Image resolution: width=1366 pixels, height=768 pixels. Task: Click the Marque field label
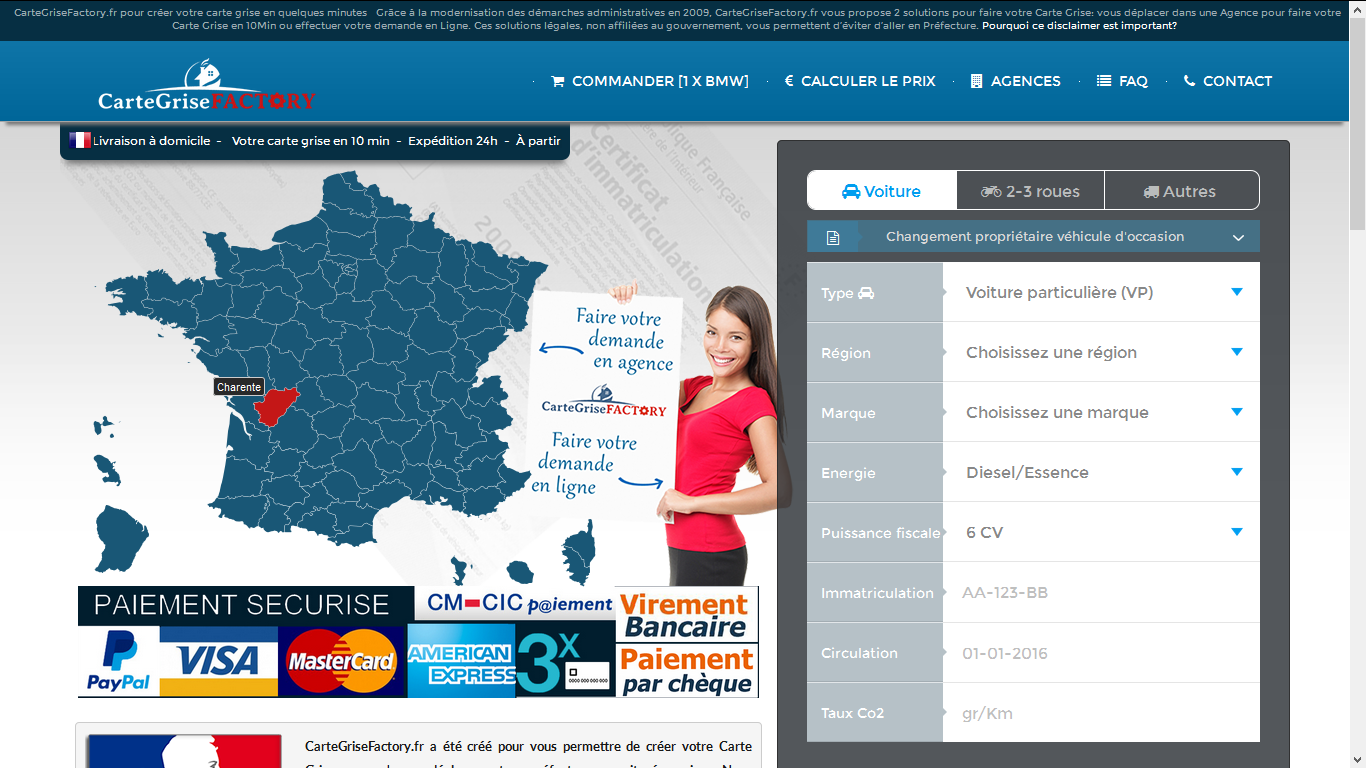848,413
